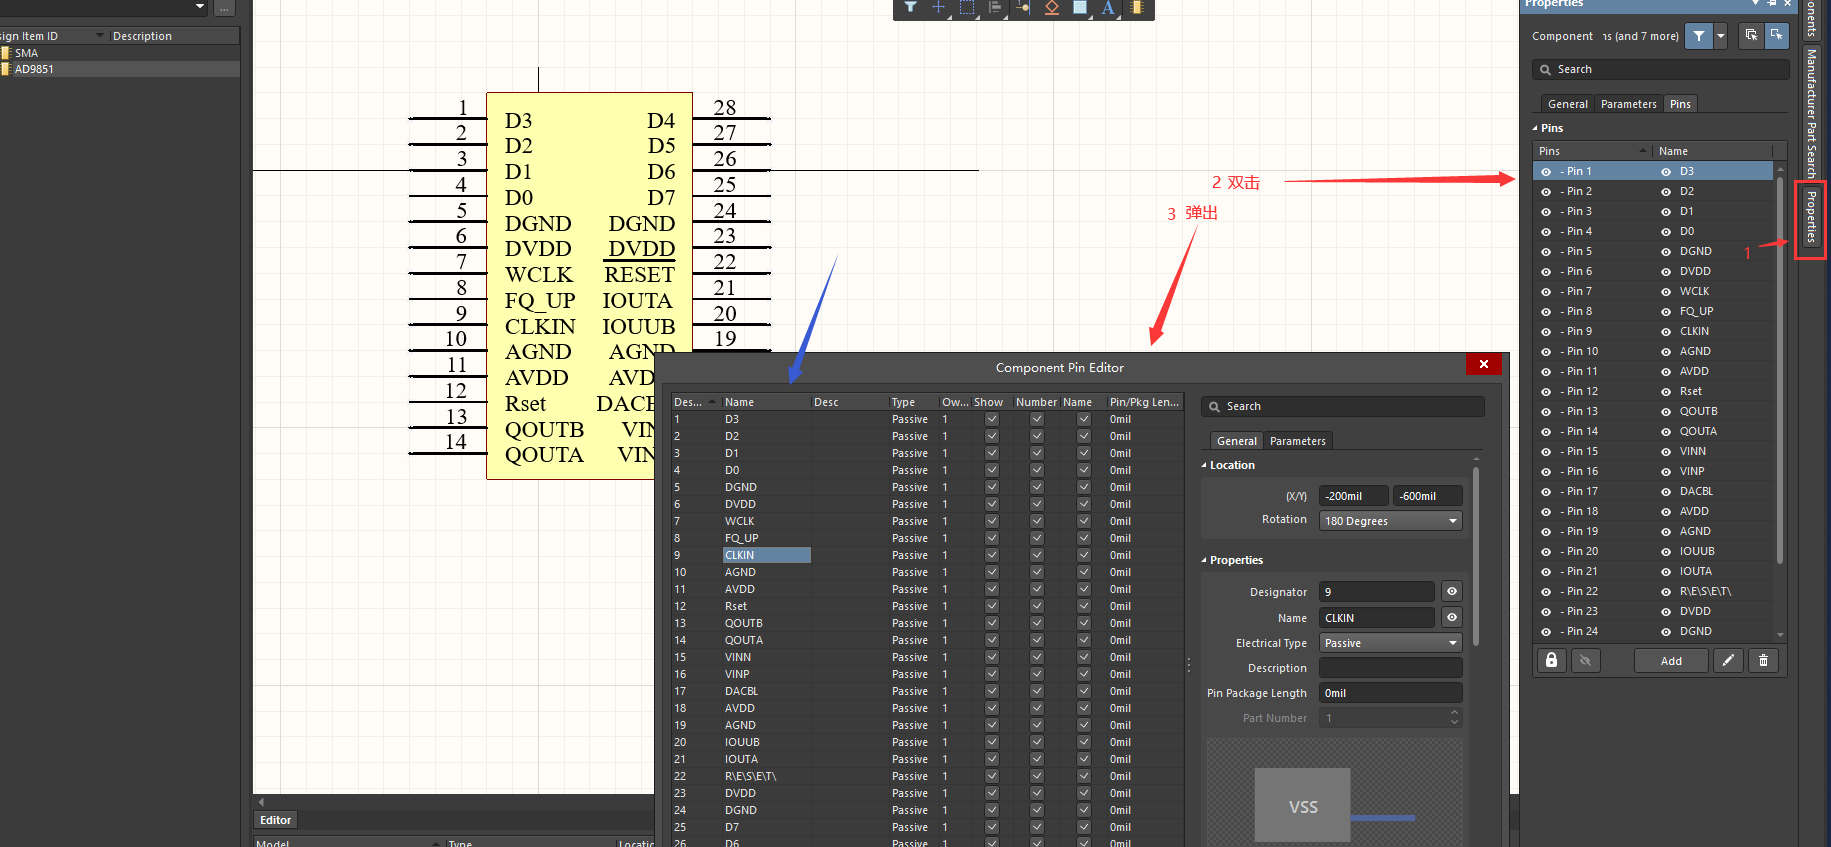1831x847 pixels.
Task: Select the text string tool
Action: pyautogui.click(x=1108, y=7)
